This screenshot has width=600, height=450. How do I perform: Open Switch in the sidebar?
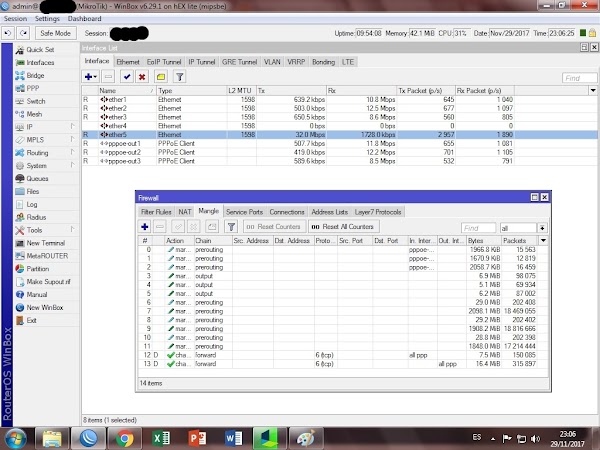36,101
